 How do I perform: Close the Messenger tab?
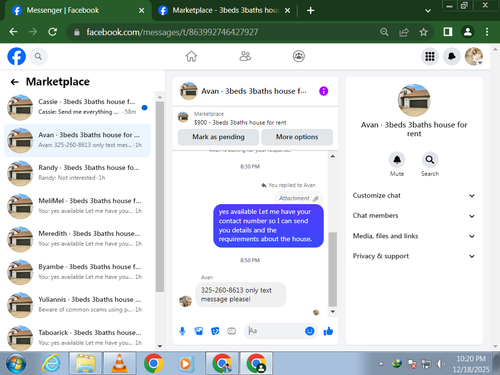click(141, 11)
